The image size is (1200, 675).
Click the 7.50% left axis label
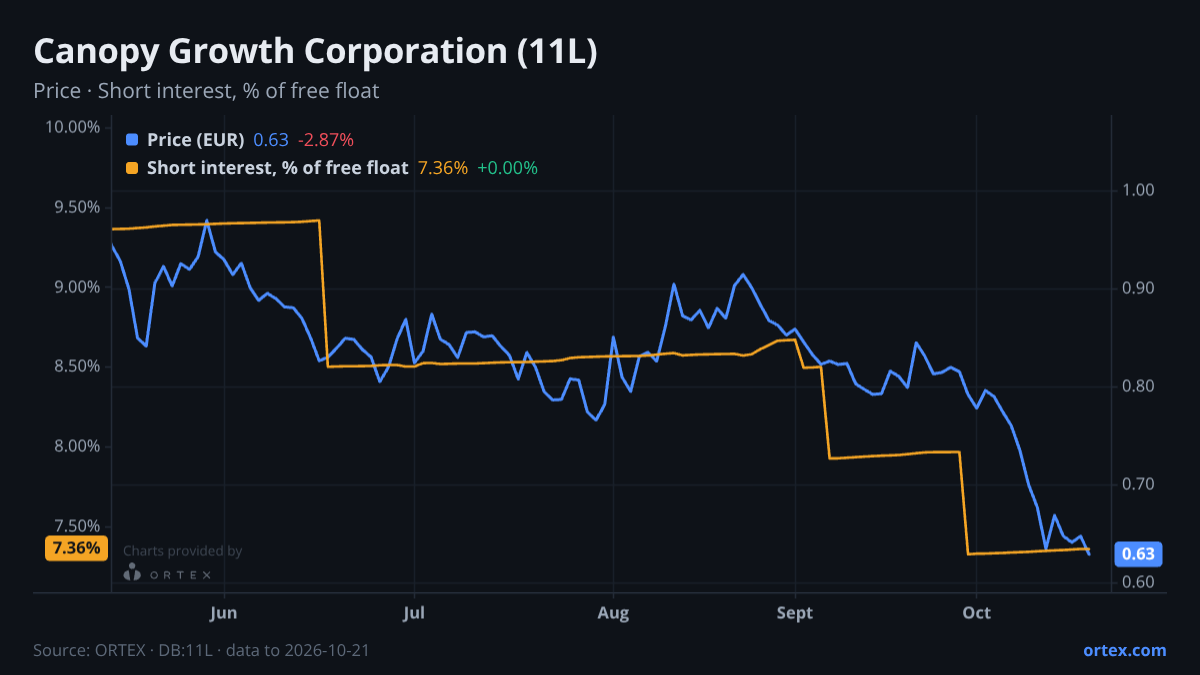tap(76, 526)
